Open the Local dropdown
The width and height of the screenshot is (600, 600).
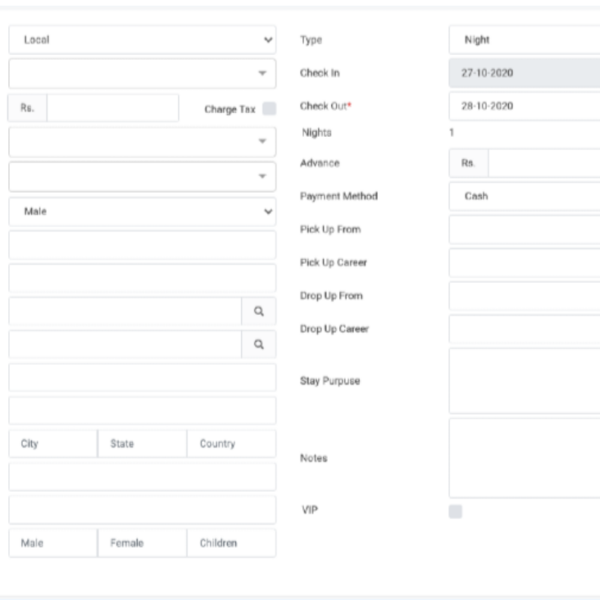click(142, 40)
